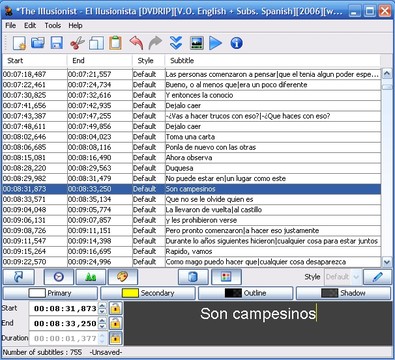Click the blue double down-arrow icon
Screen dimensions: 395x360
pos(176,43)
